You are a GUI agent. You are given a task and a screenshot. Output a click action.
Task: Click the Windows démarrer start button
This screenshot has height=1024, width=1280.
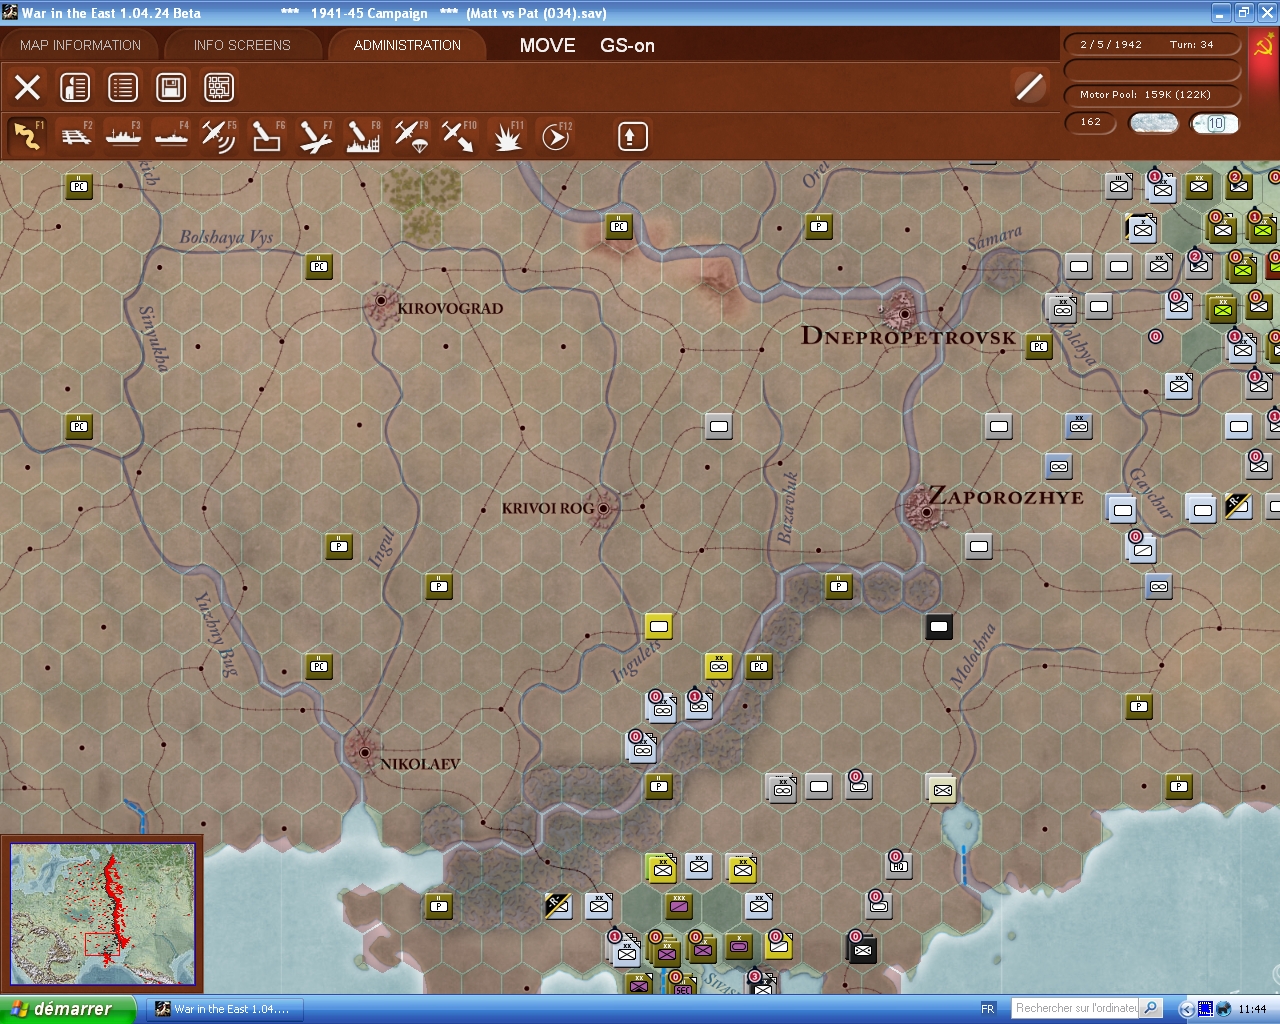point(67,1009)
